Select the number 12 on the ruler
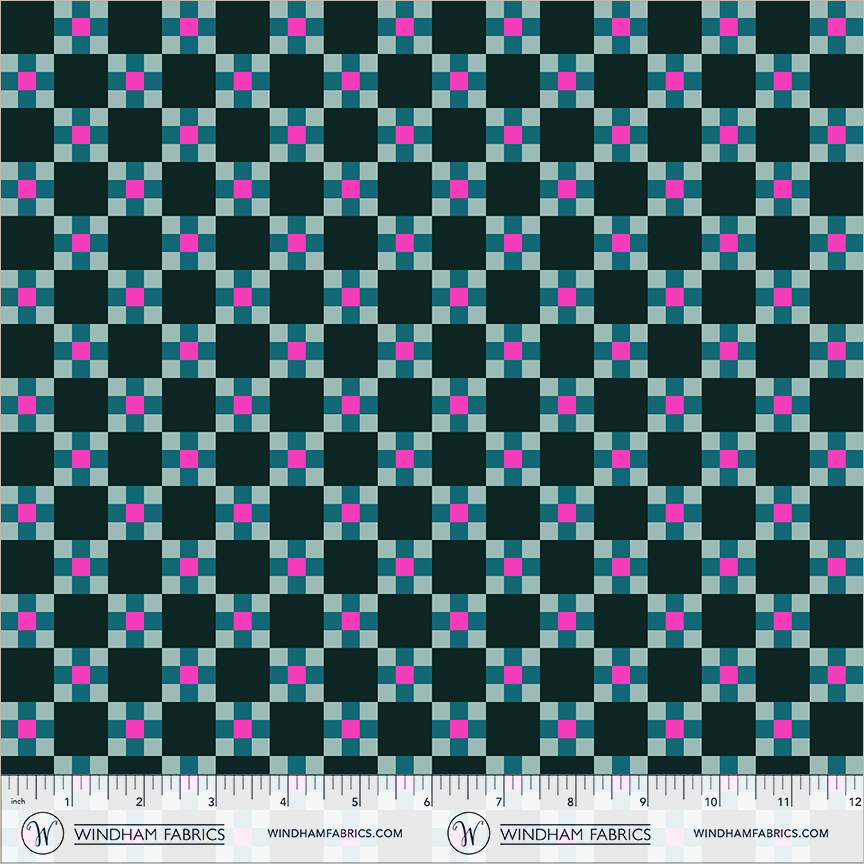This screenshot has height=864, width=864. pos(855,802)
